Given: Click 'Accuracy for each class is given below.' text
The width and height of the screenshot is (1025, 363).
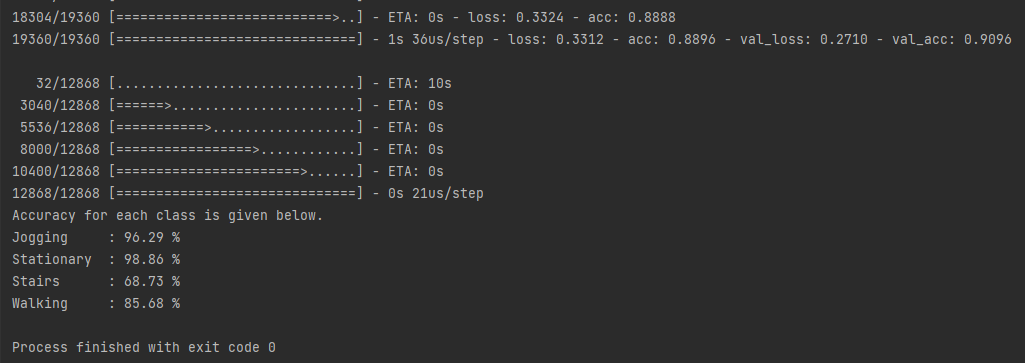Looking at the screenshot, I should 167,215.
